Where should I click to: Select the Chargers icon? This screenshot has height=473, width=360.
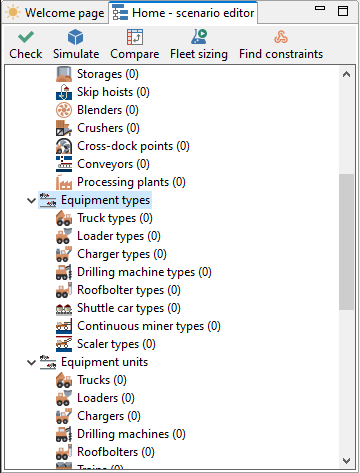click(64, 416)
